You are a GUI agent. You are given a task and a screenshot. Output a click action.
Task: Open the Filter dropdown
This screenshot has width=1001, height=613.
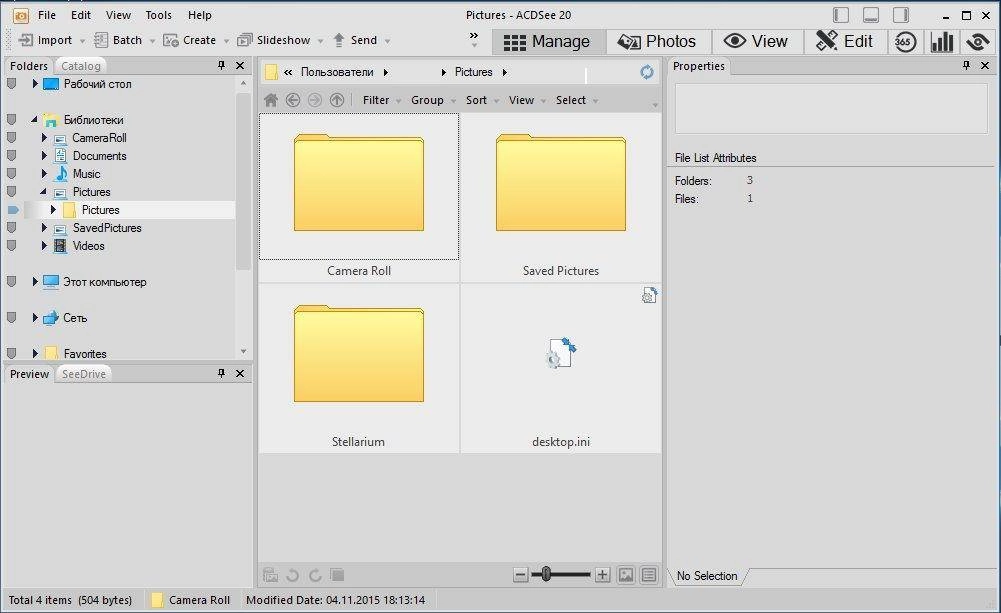click(x=382, y=100)
